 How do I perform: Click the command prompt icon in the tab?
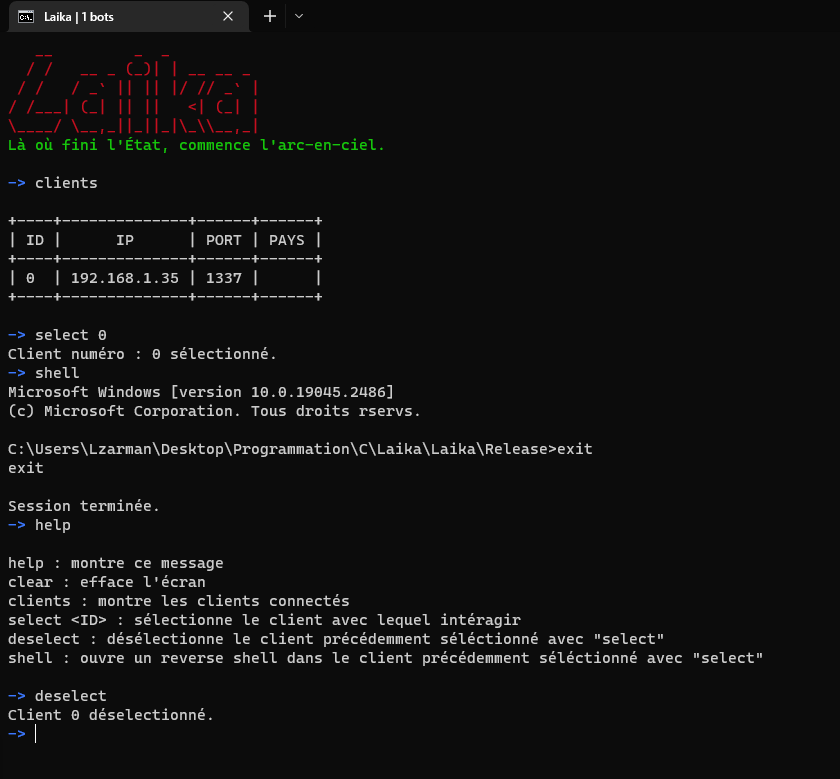[x=27, y=17]
